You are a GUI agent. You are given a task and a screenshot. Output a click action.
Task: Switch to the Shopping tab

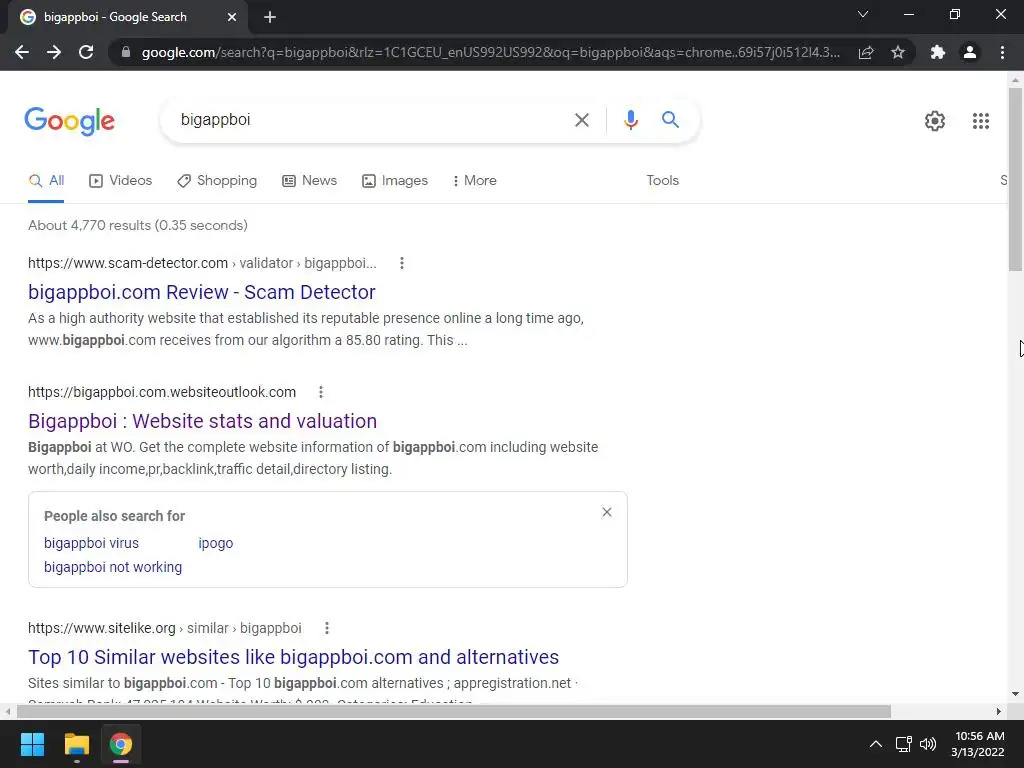(x=217, y=181)
